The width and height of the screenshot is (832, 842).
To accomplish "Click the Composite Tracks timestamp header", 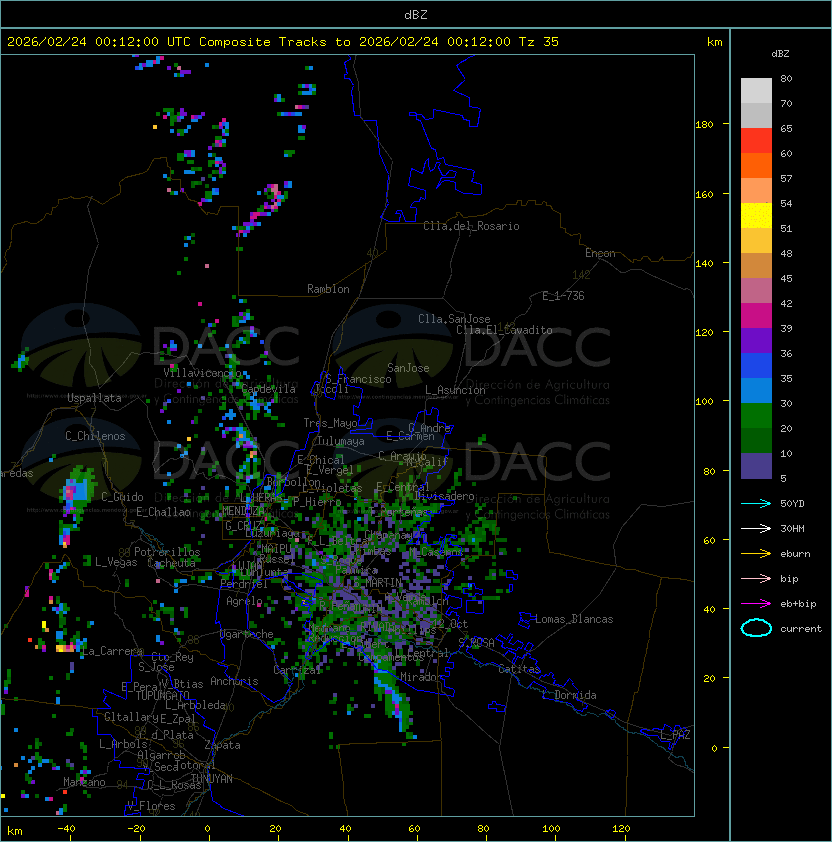I will [283, 42].
